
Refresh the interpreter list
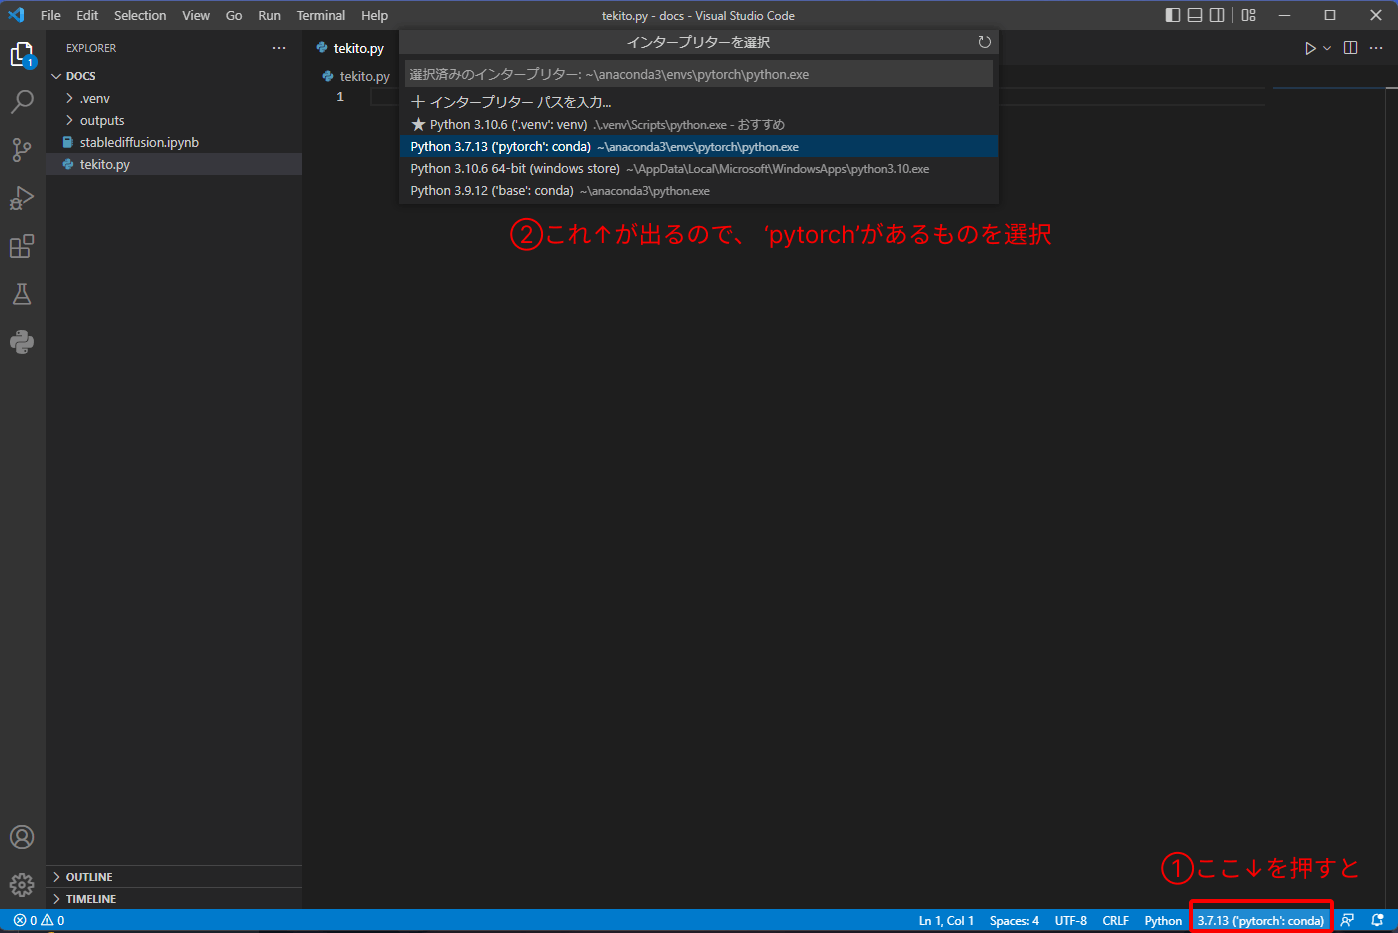(x=984, y=42)
